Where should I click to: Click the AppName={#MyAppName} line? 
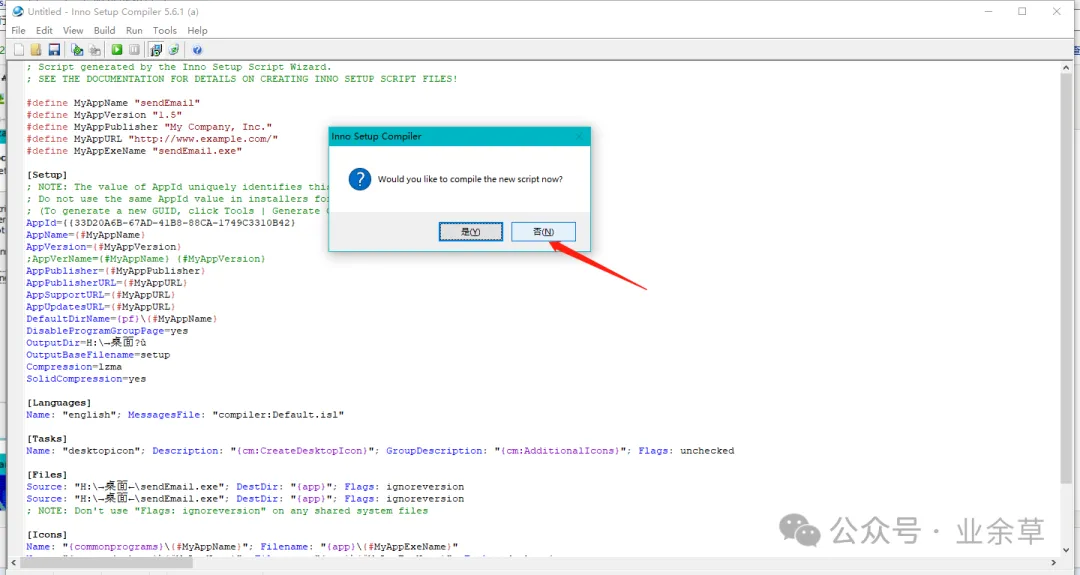tap(86, 235)
